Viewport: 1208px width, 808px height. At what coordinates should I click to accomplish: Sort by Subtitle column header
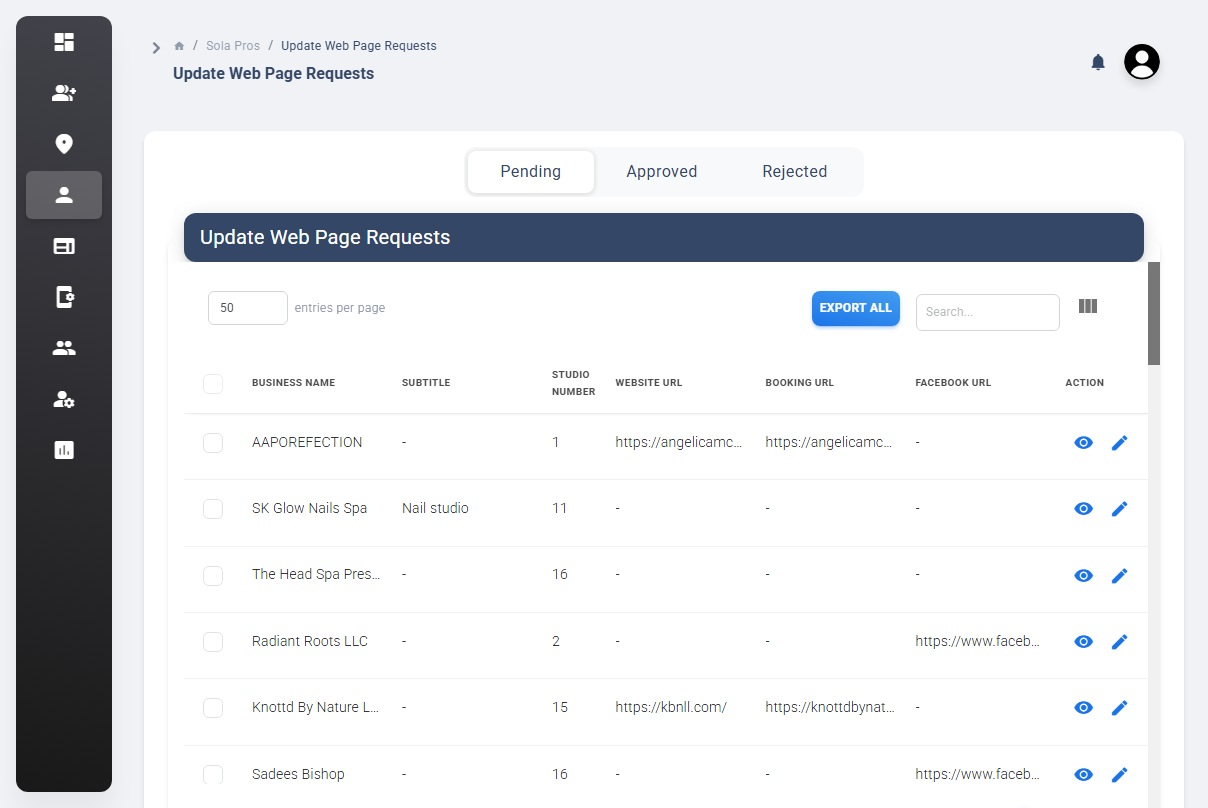[x=426, y=383]
